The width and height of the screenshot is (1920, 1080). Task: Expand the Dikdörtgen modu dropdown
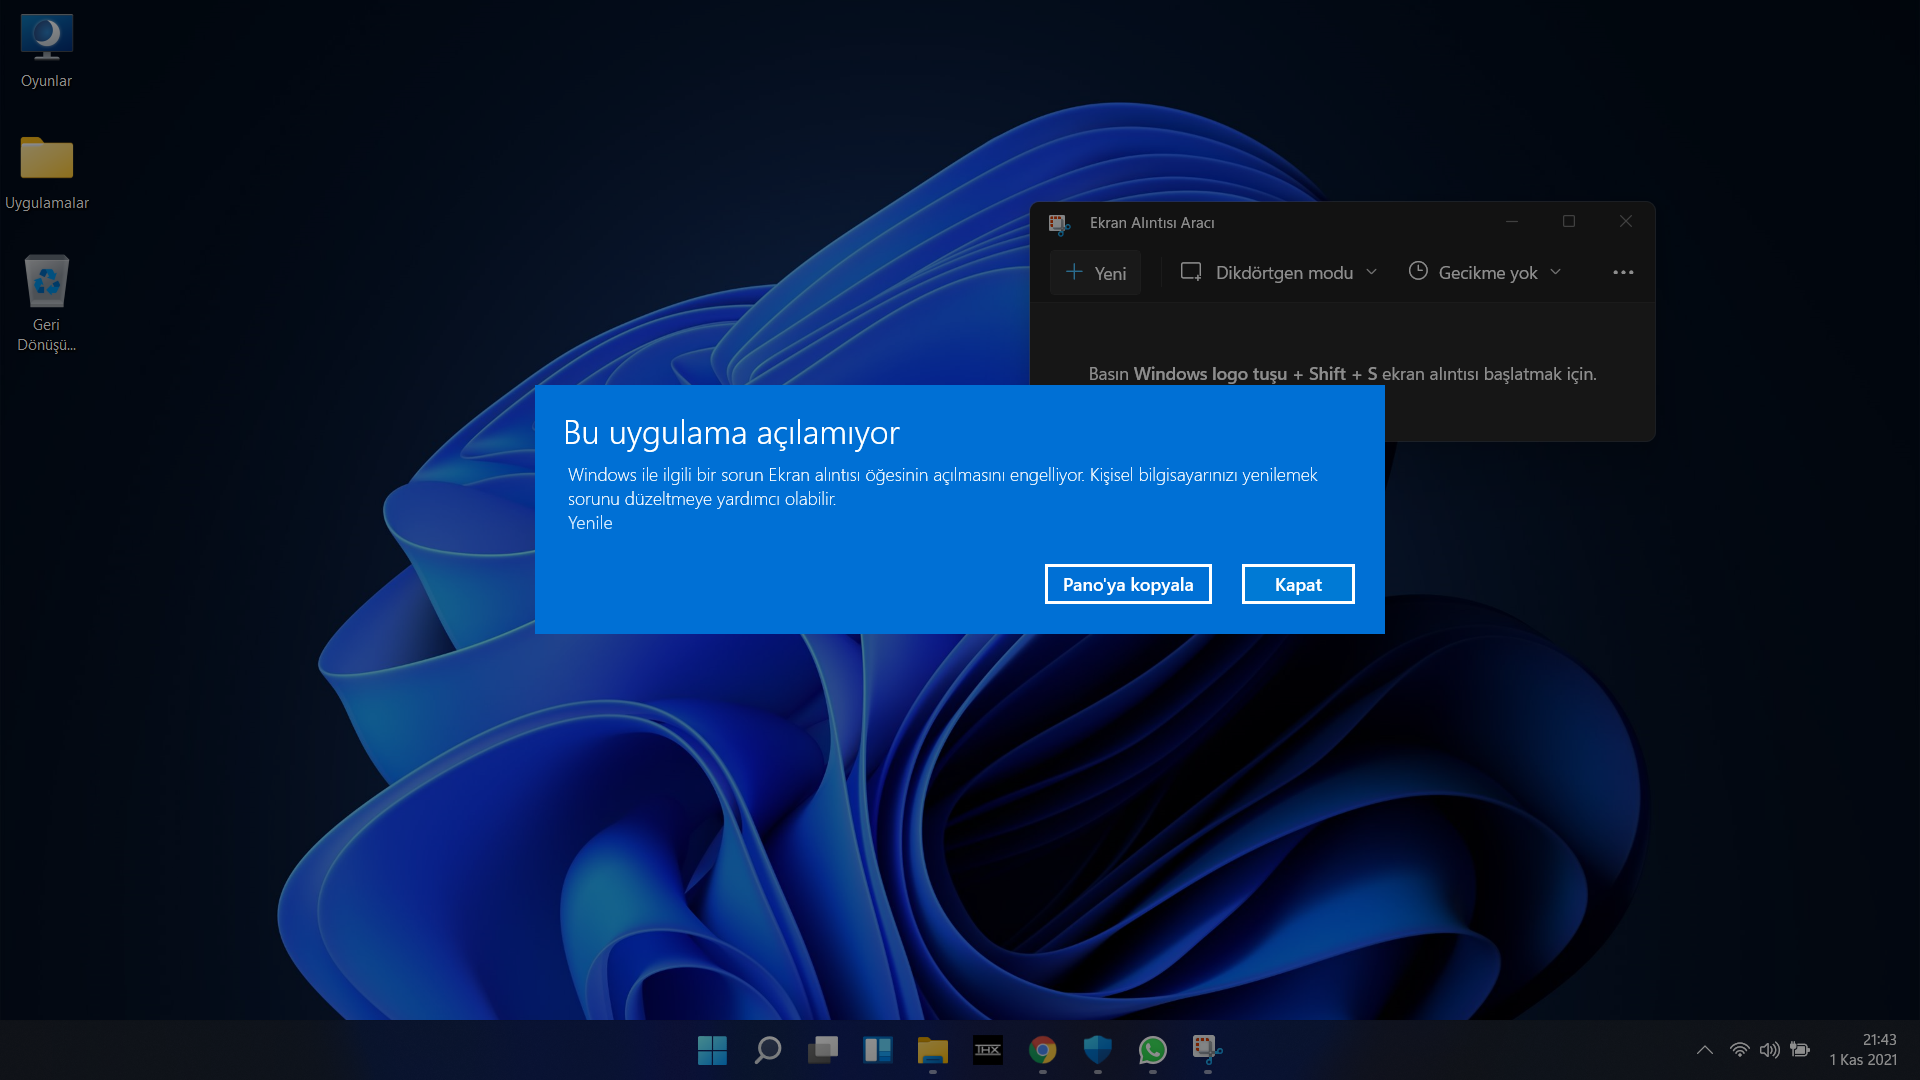(x=1279, y=272)
